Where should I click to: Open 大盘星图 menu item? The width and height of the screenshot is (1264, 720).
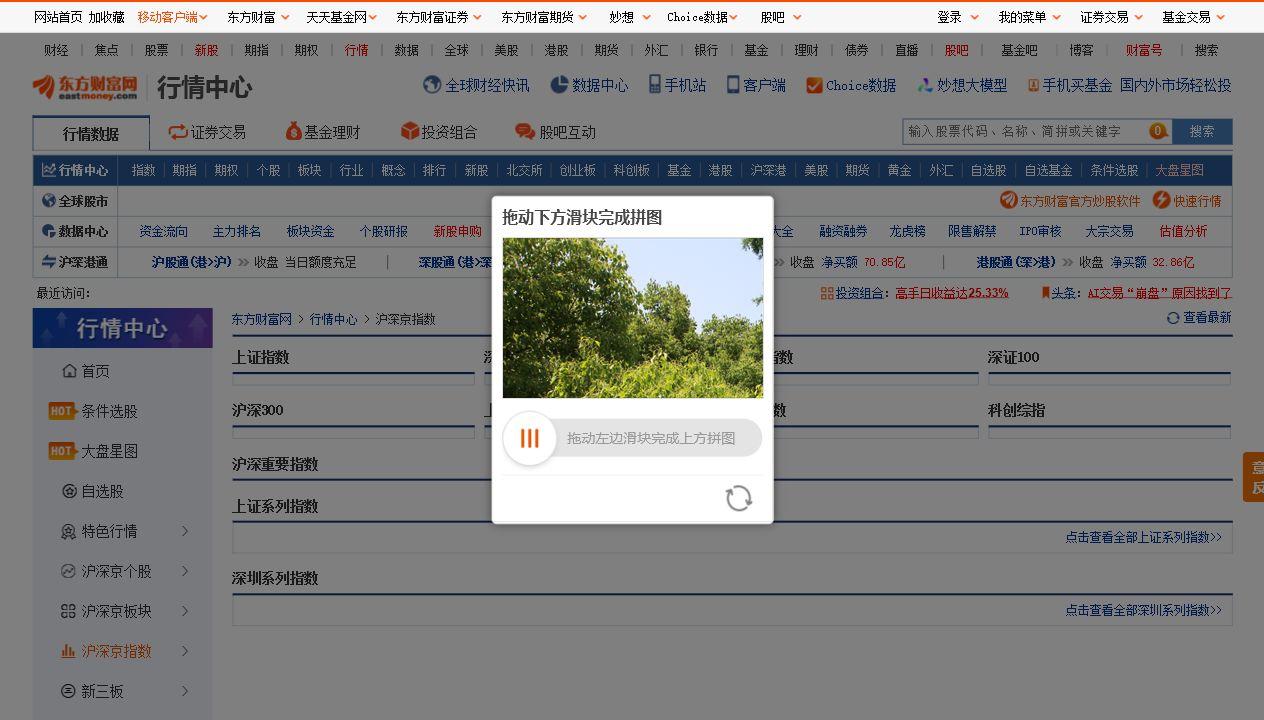[x=1180, y=170]
